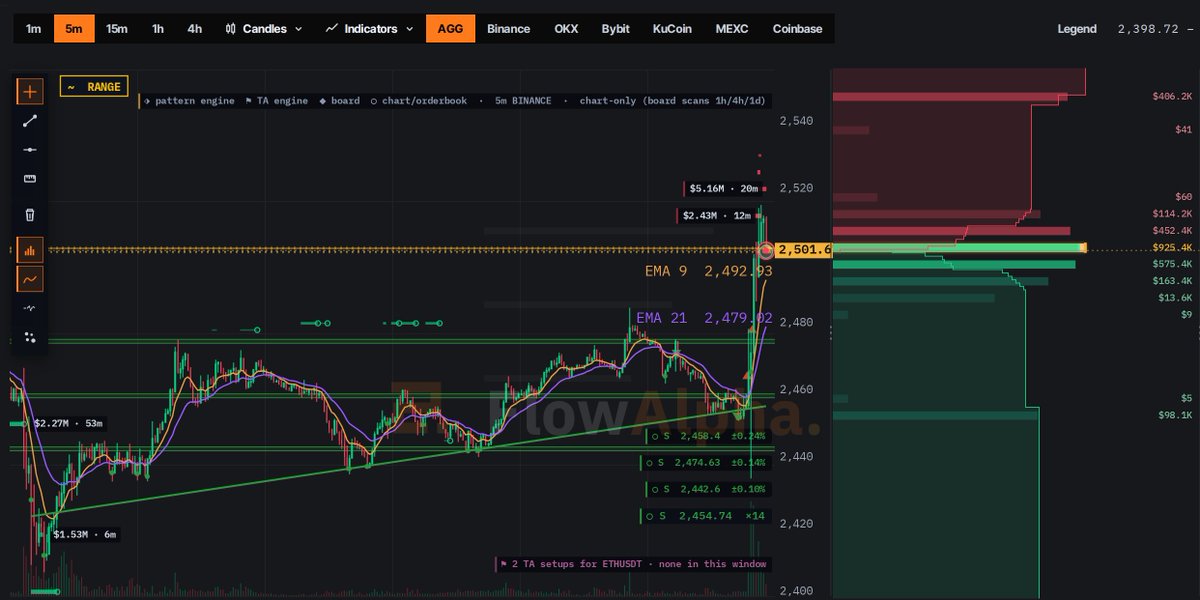
Task: Click the $2.43M · 12m liquidity marker
Action: pos(718,215)
